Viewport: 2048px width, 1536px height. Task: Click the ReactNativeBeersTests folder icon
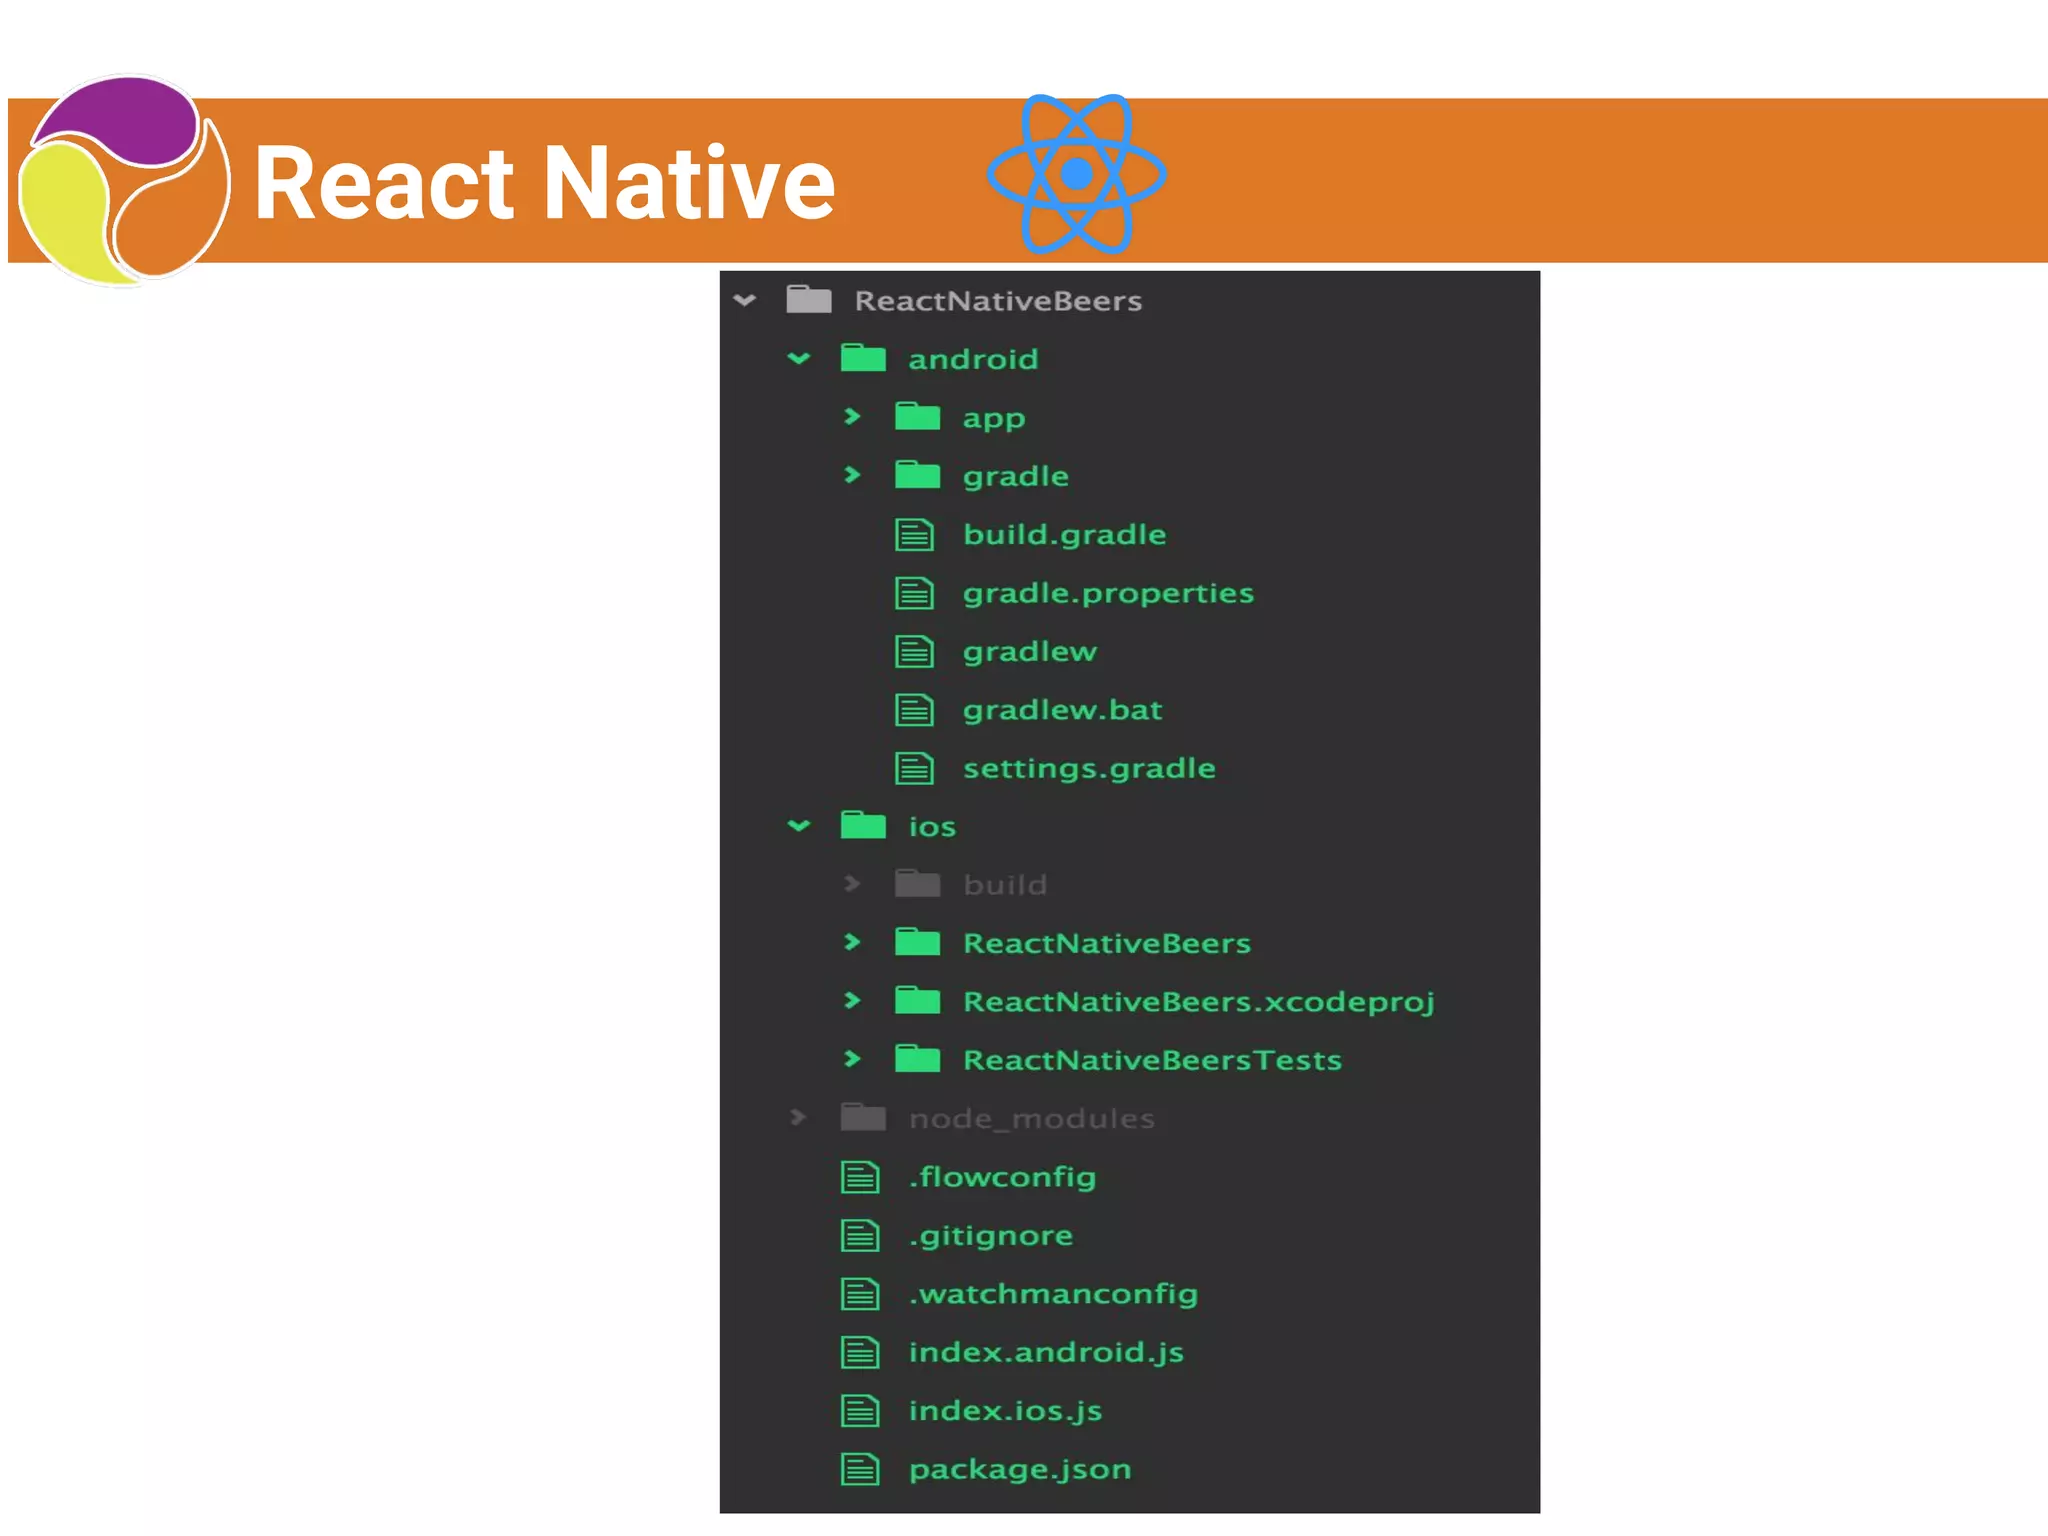(x=918, y=1058)
